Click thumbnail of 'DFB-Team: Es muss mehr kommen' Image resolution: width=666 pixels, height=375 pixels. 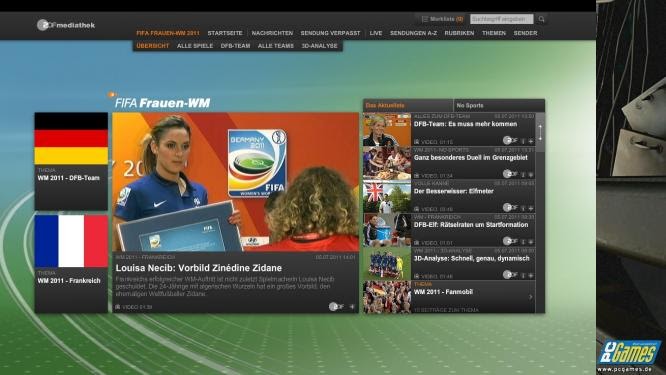tap(387, 130)
